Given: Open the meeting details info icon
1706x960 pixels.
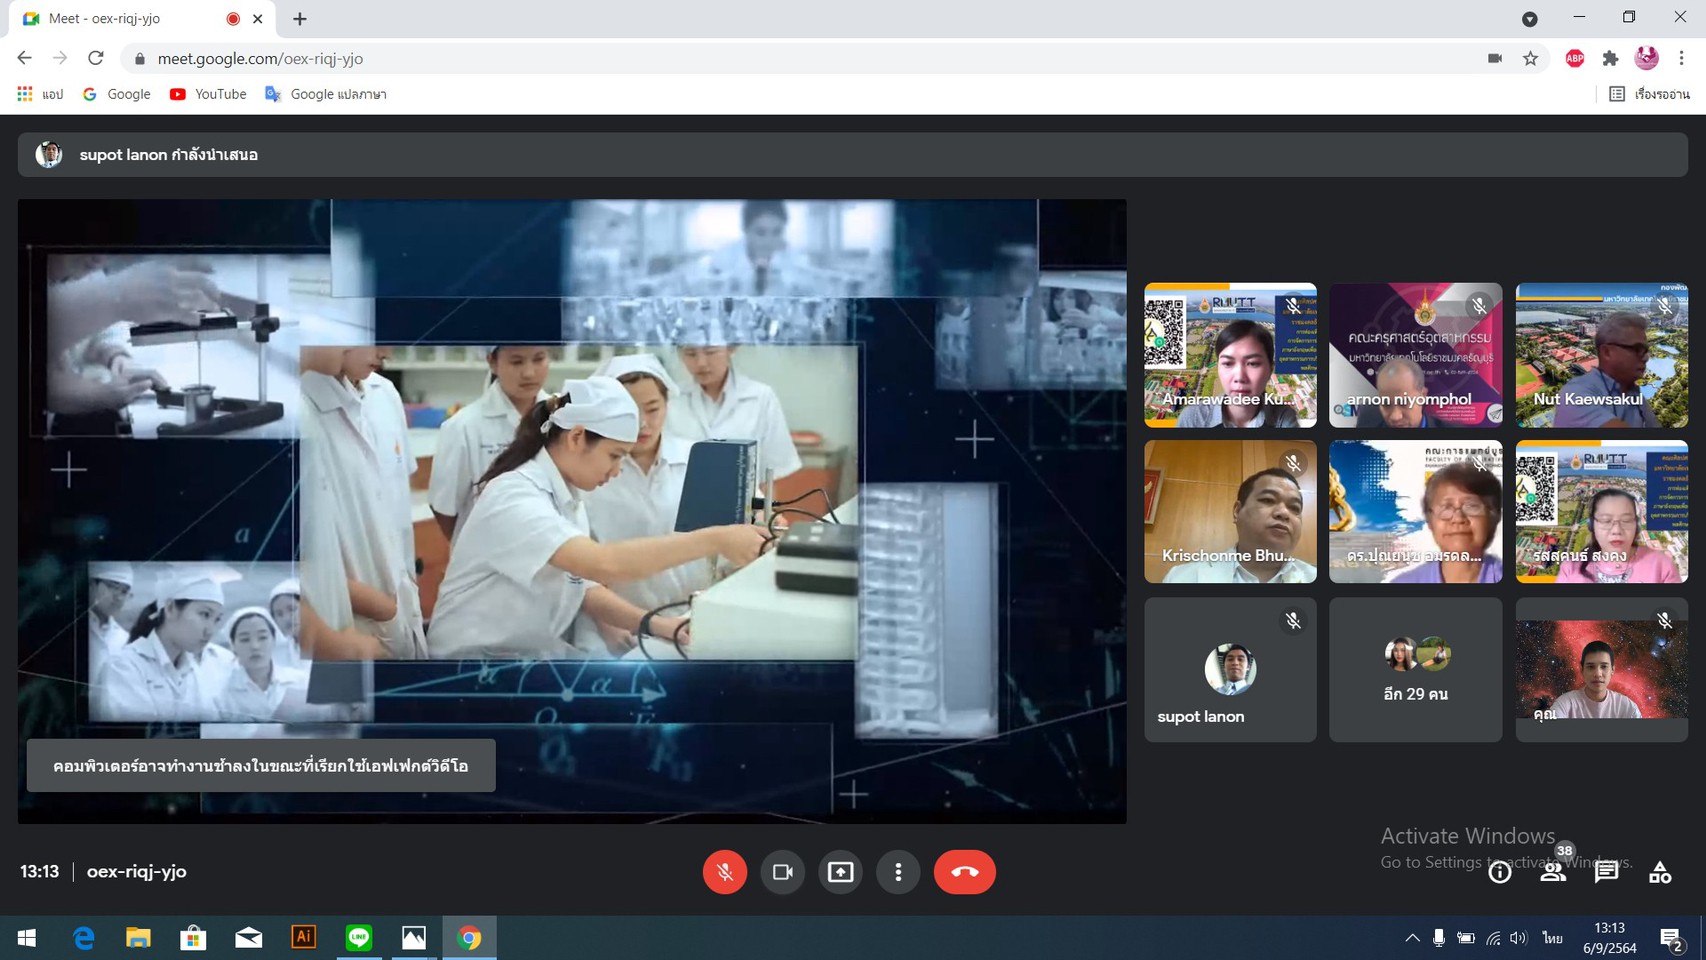Looking at the screenshot, I should click(1499, 872).
